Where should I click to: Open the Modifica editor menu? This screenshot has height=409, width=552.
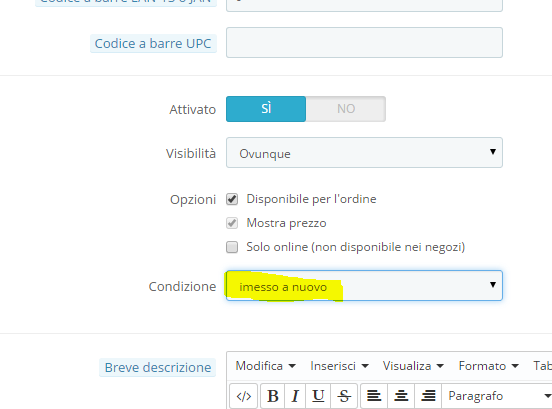coord(265,366)
